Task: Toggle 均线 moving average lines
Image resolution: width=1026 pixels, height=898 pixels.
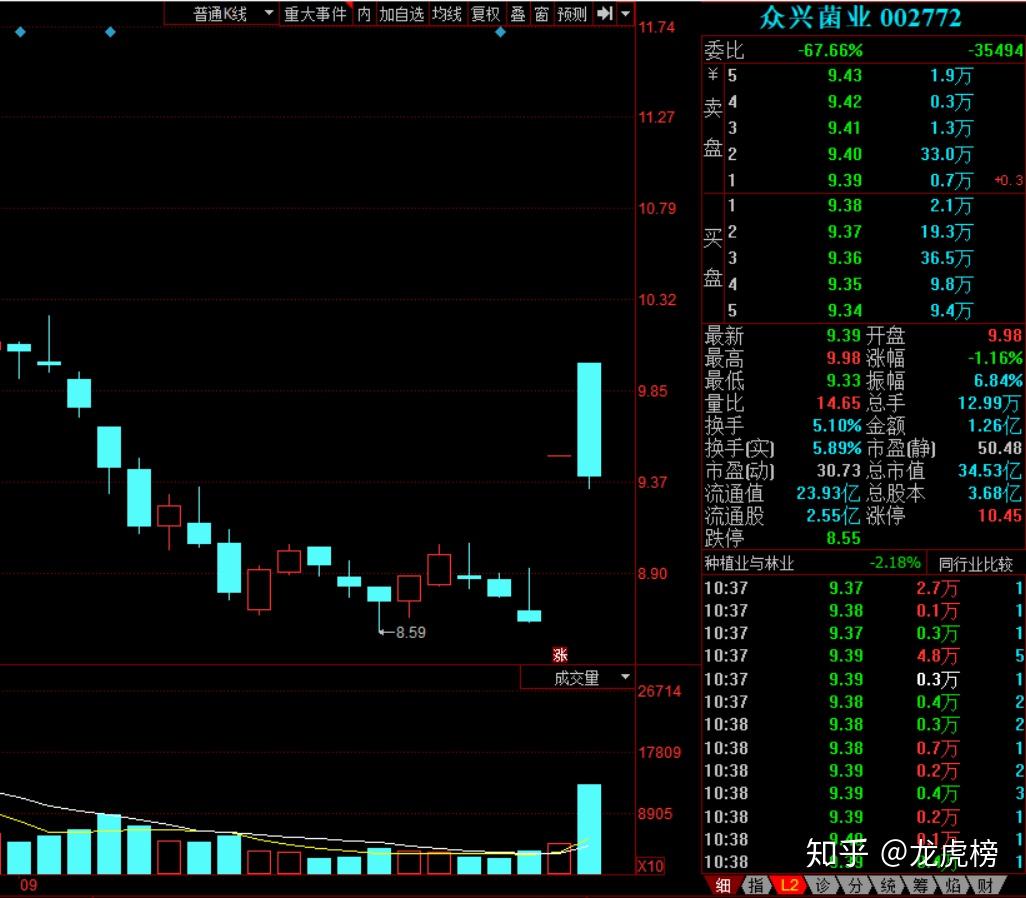Action: point(447,13)
